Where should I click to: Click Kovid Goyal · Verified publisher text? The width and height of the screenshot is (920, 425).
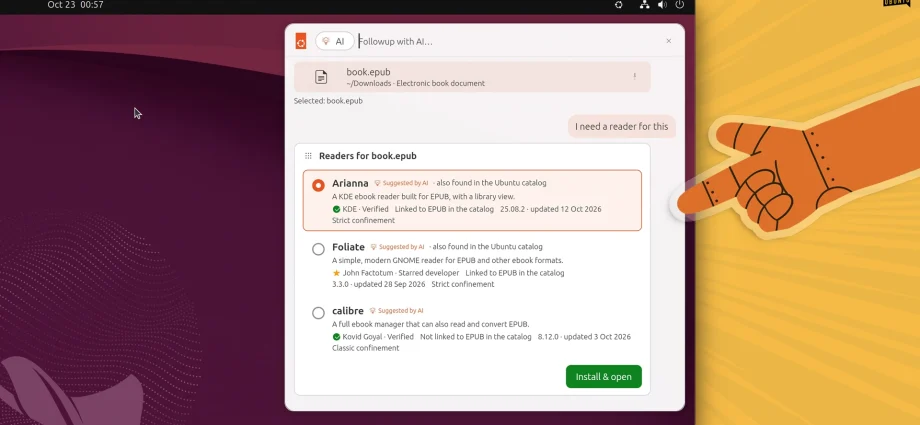click(x=378, y=337)
